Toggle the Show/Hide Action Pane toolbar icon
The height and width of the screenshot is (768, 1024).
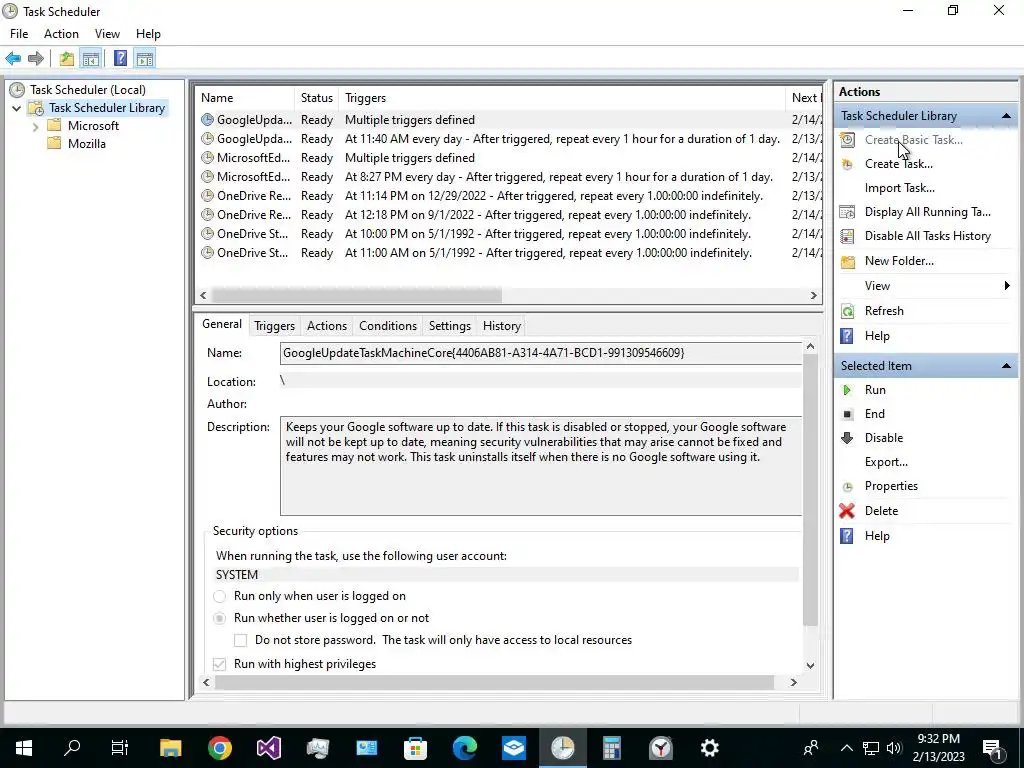point(145,59)
